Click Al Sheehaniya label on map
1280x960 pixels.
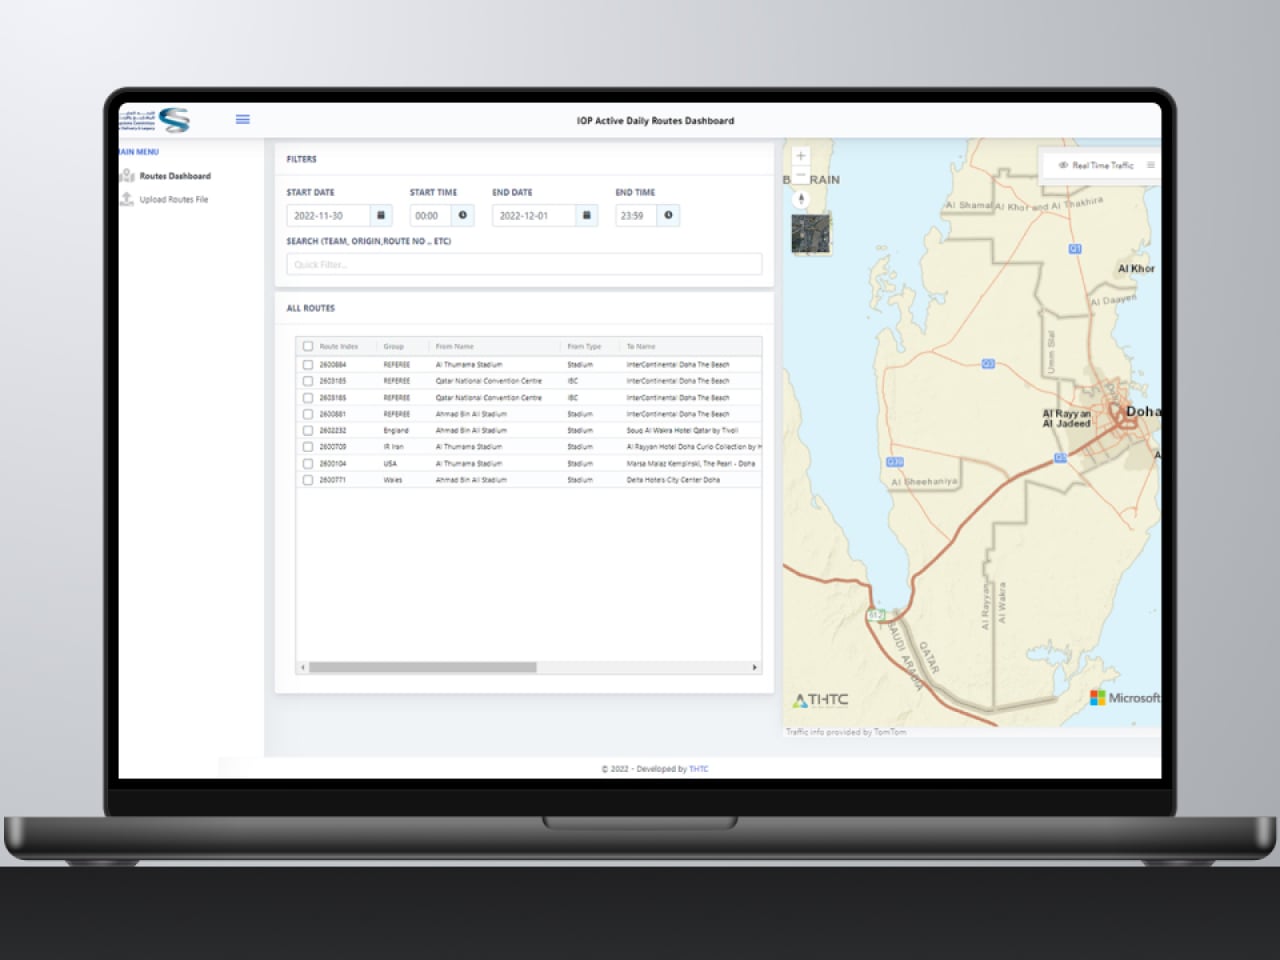[x=924, y=481]
